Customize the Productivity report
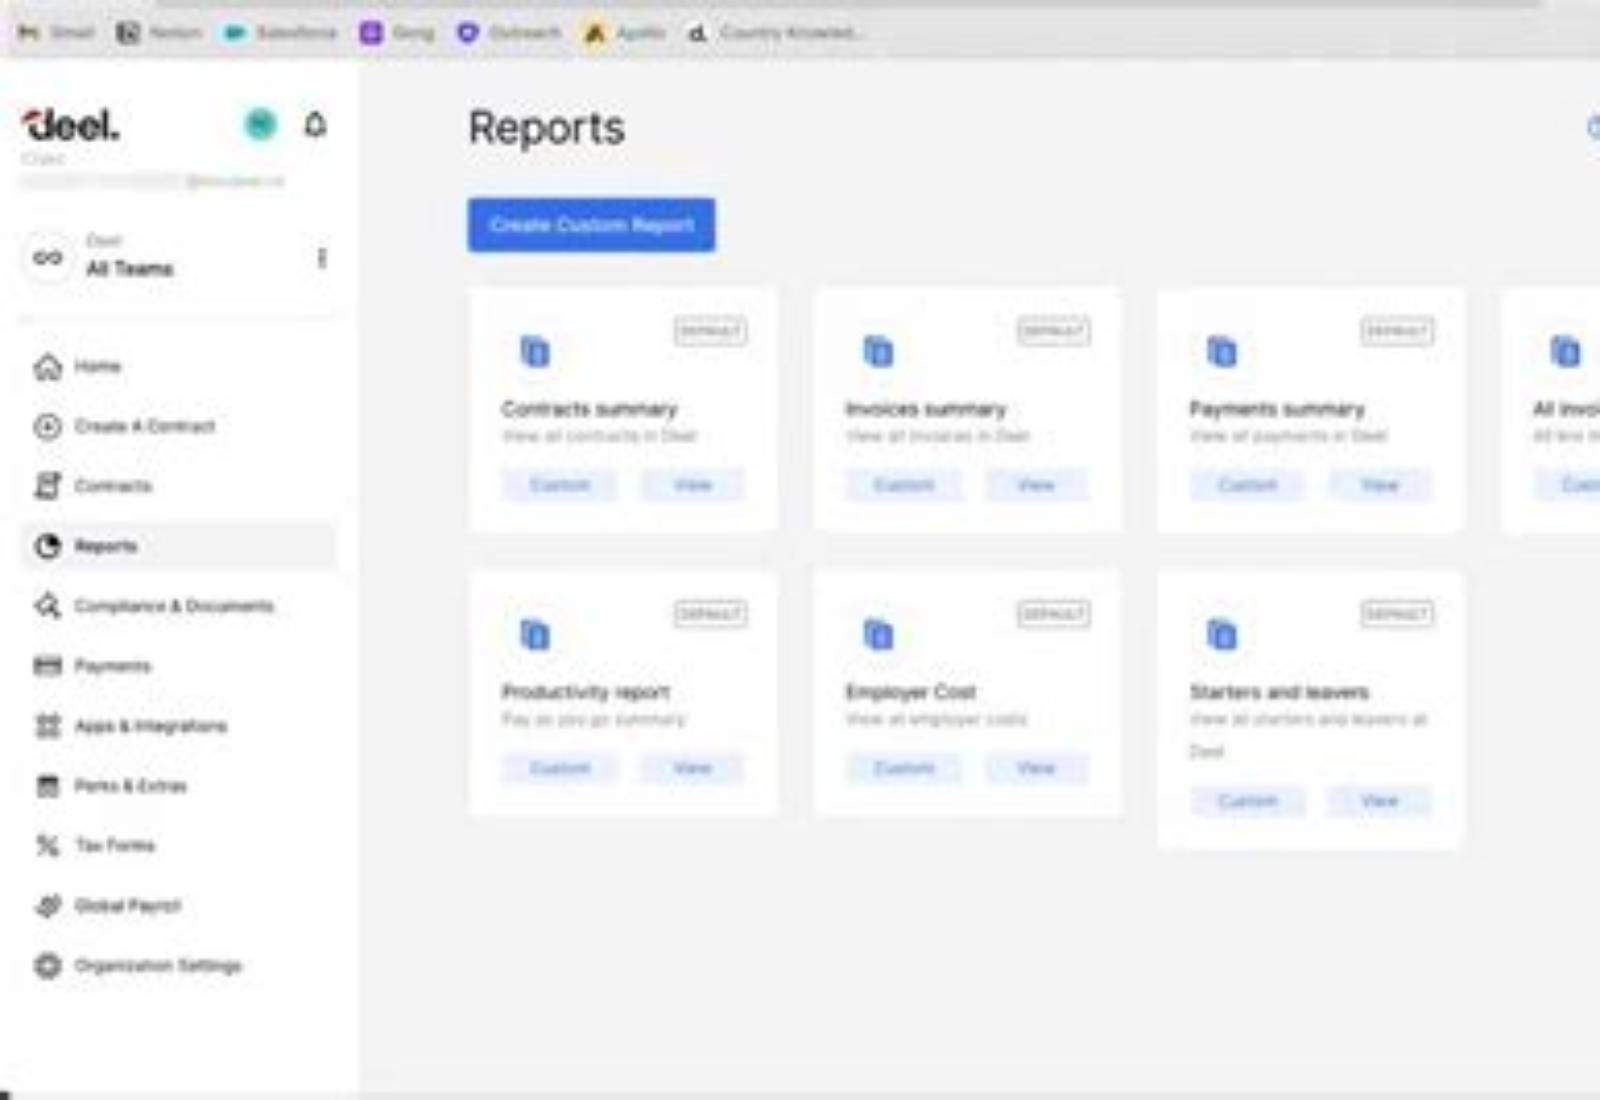Screen dimensions: 1600x1100 (x=560, y=768)
